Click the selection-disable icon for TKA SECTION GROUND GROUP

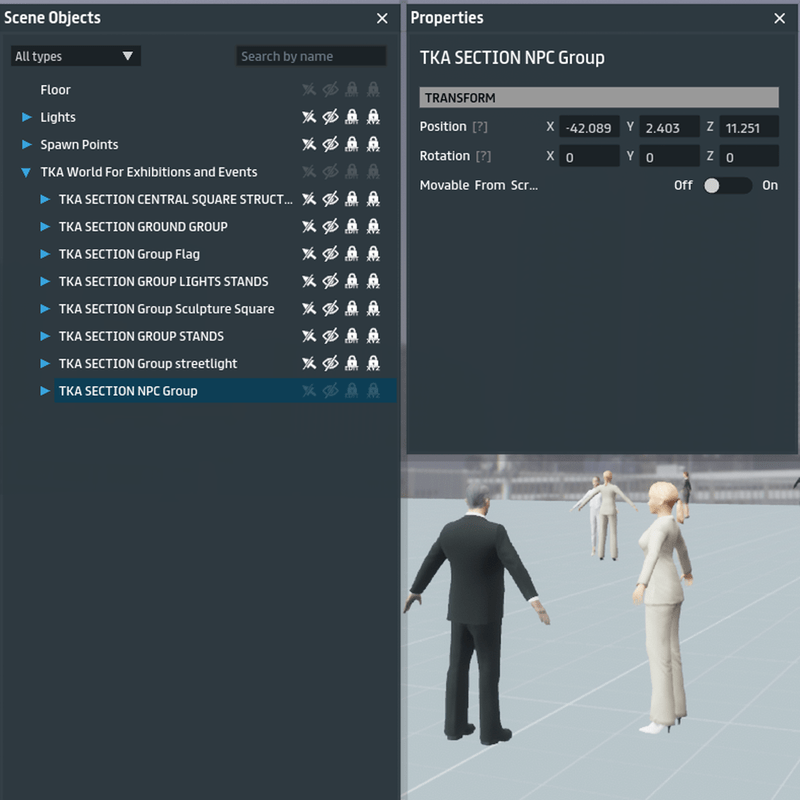tap(309, 227)
